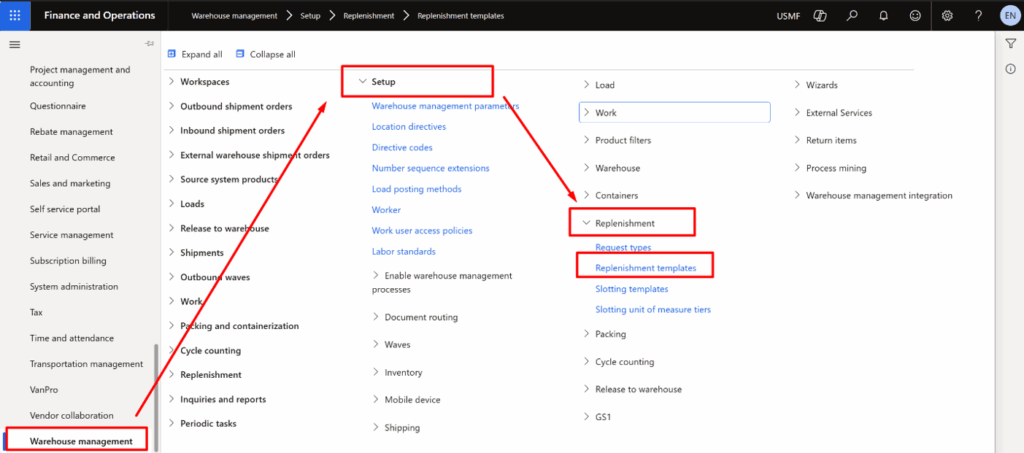Select Warehouse management module in sidebar
Image resolution: width=1024 pixels, height=453 pixels.
(80, 441)
